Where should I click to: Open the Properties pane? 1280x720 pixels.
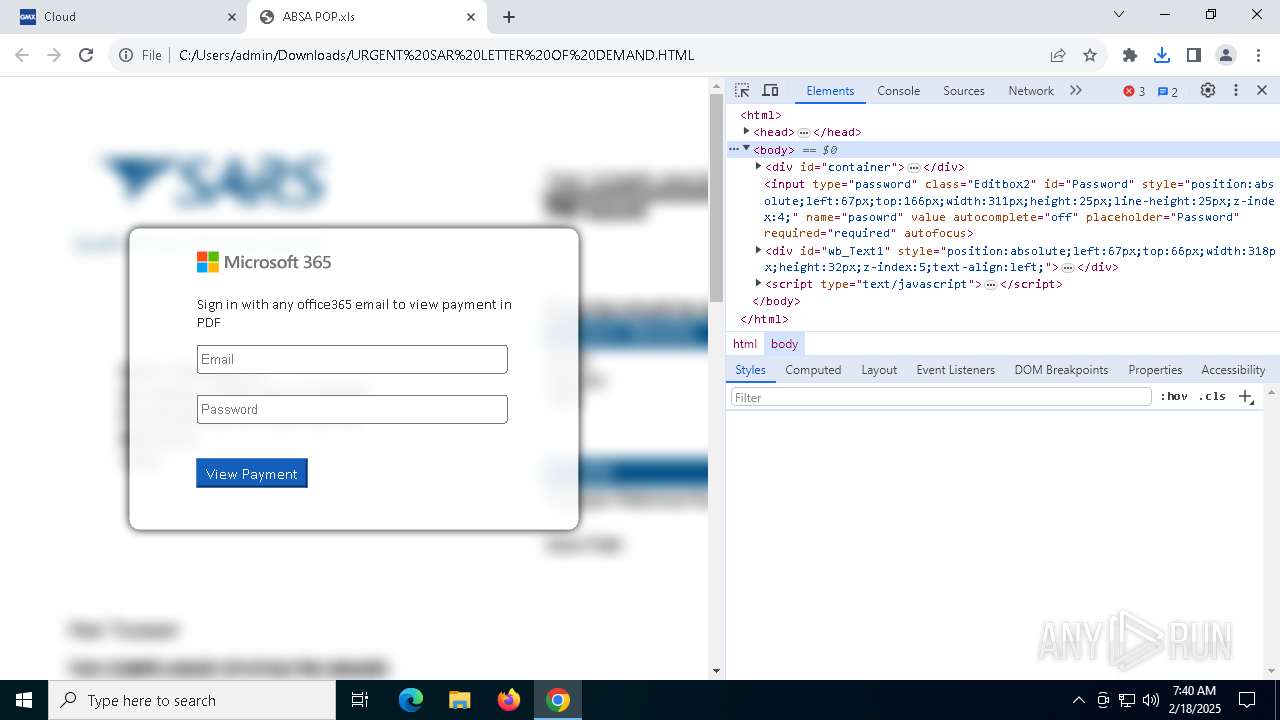1155,370
